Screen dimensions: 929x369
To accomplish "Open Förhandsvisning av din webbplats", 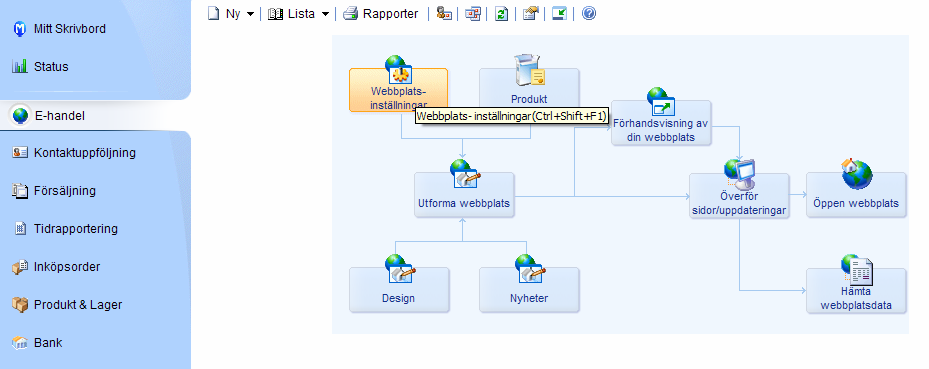I will click(x=661, y=123).
